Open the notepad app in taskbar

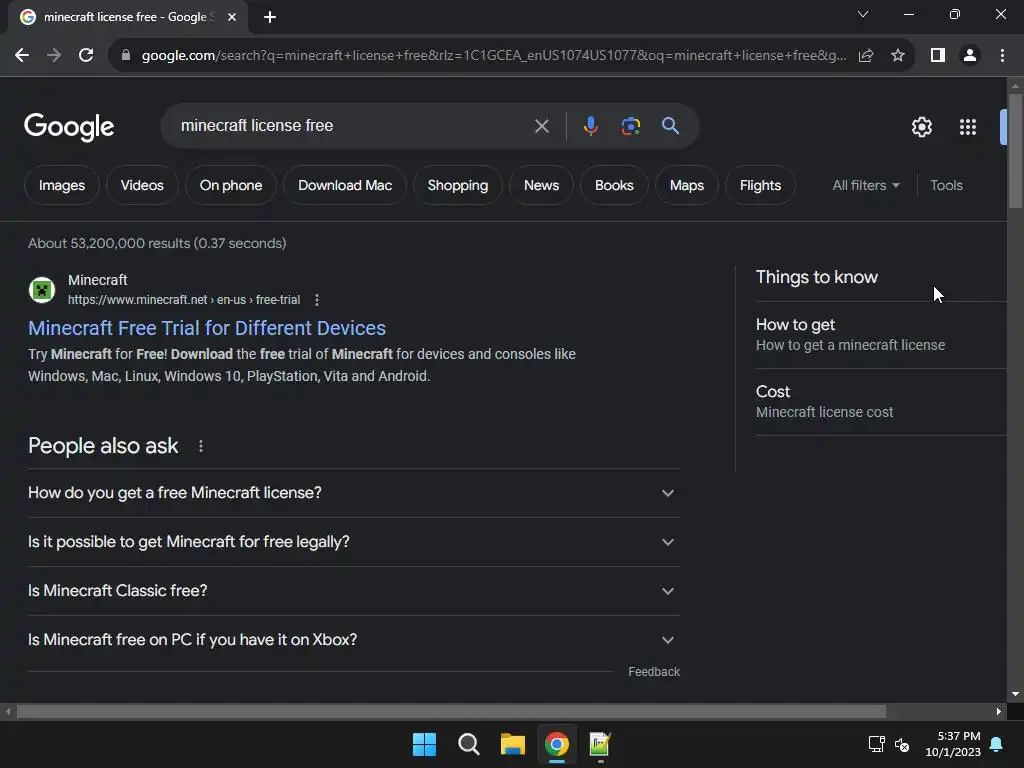pyautogui.click(x=600, y=744)
